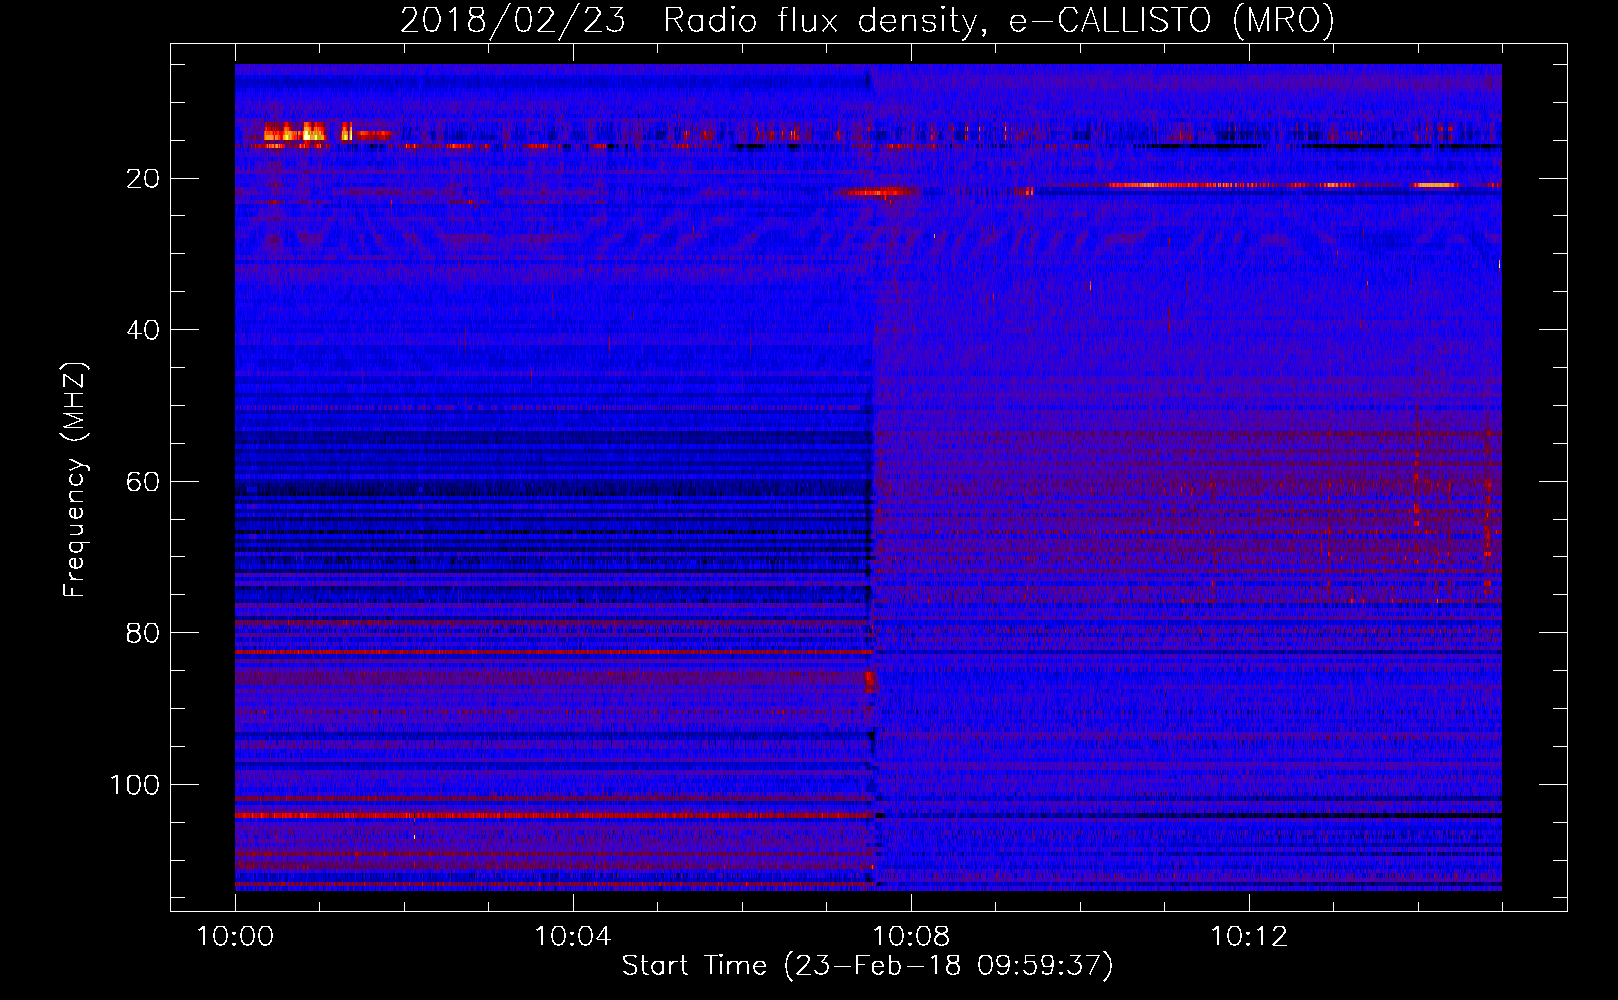The width and height of the screenshot is (1618, 1000).
Task: Click the 80 MHz frequency tick label
Action: coord(143,633)
